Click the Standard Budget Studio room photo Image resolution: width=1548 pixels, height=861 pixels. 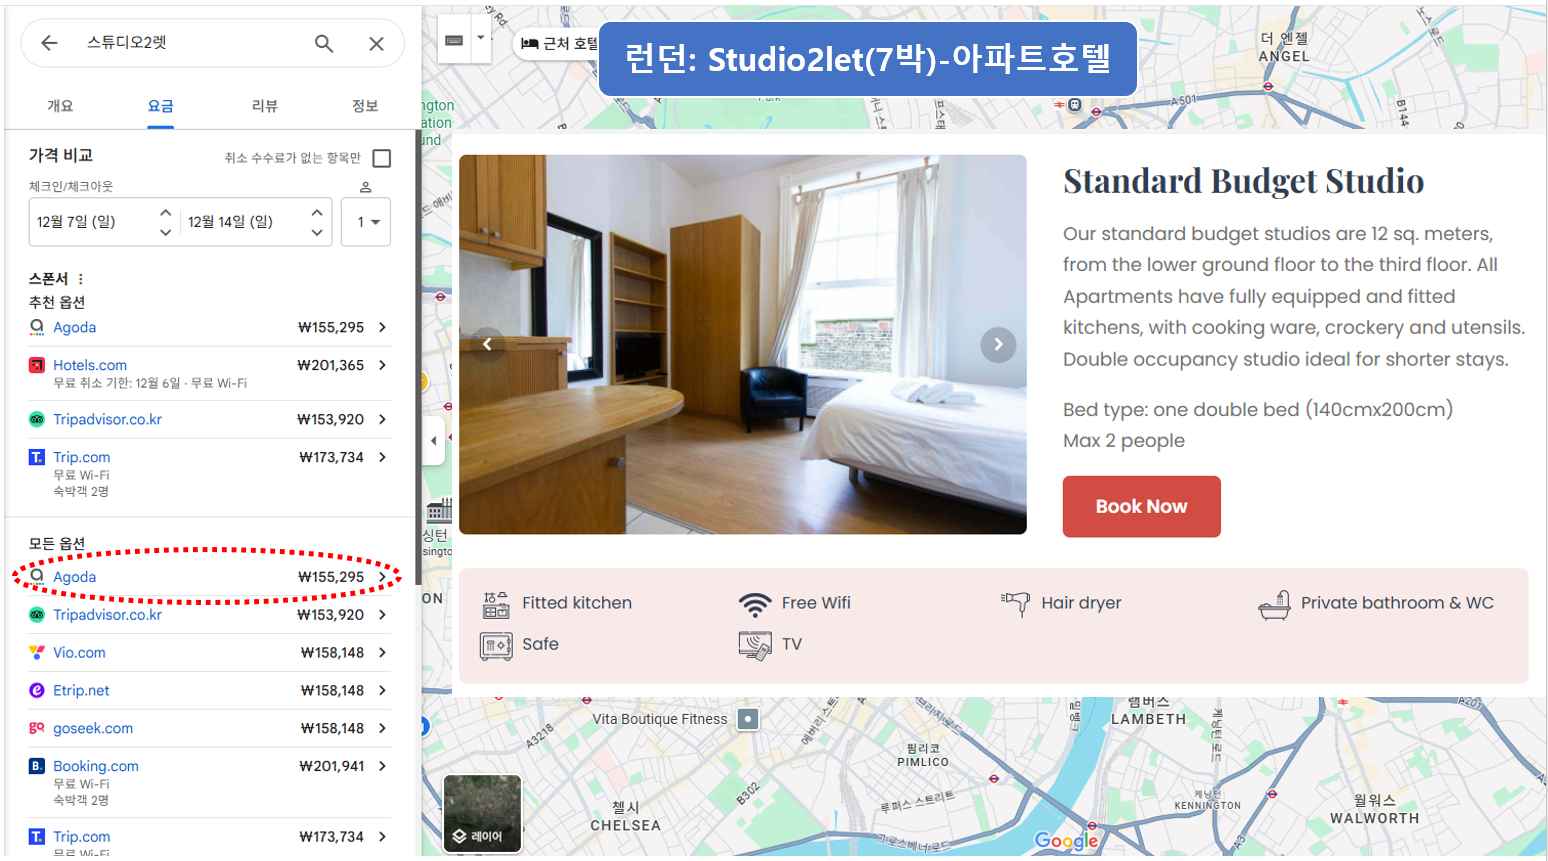[743, 345]
